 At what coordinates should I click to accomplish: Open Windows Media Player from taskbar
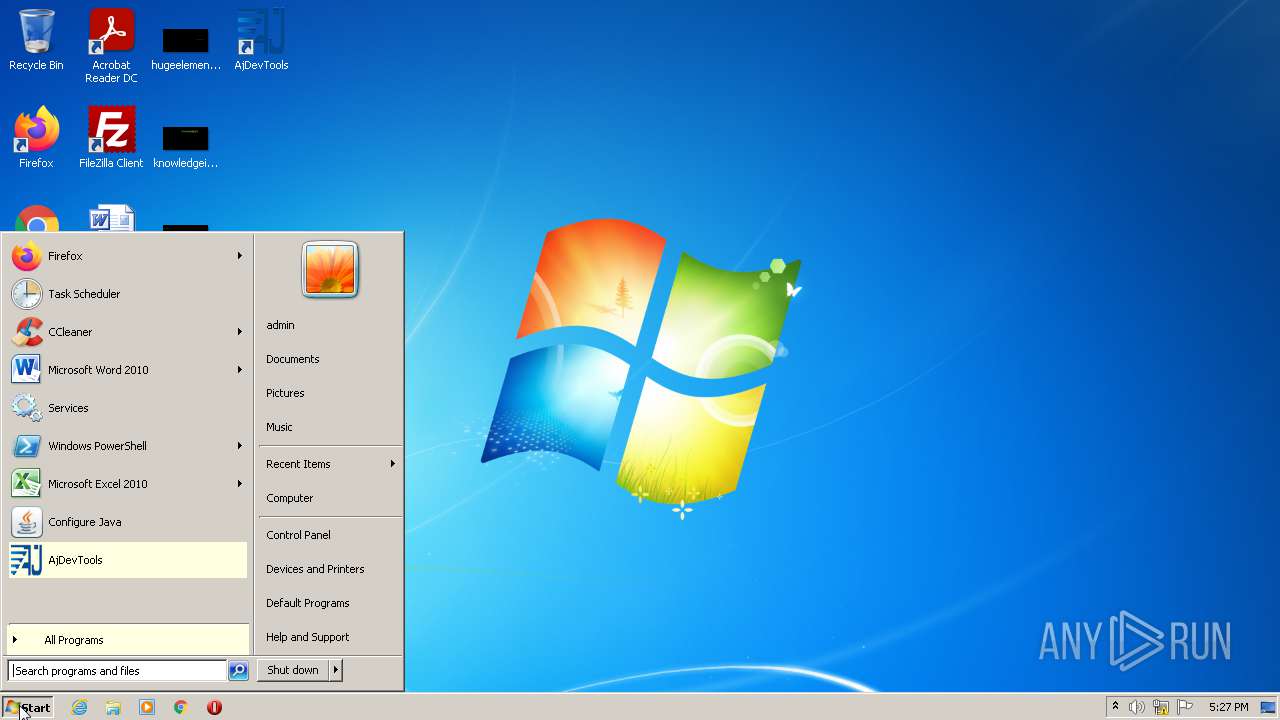(x=147, y=707)
